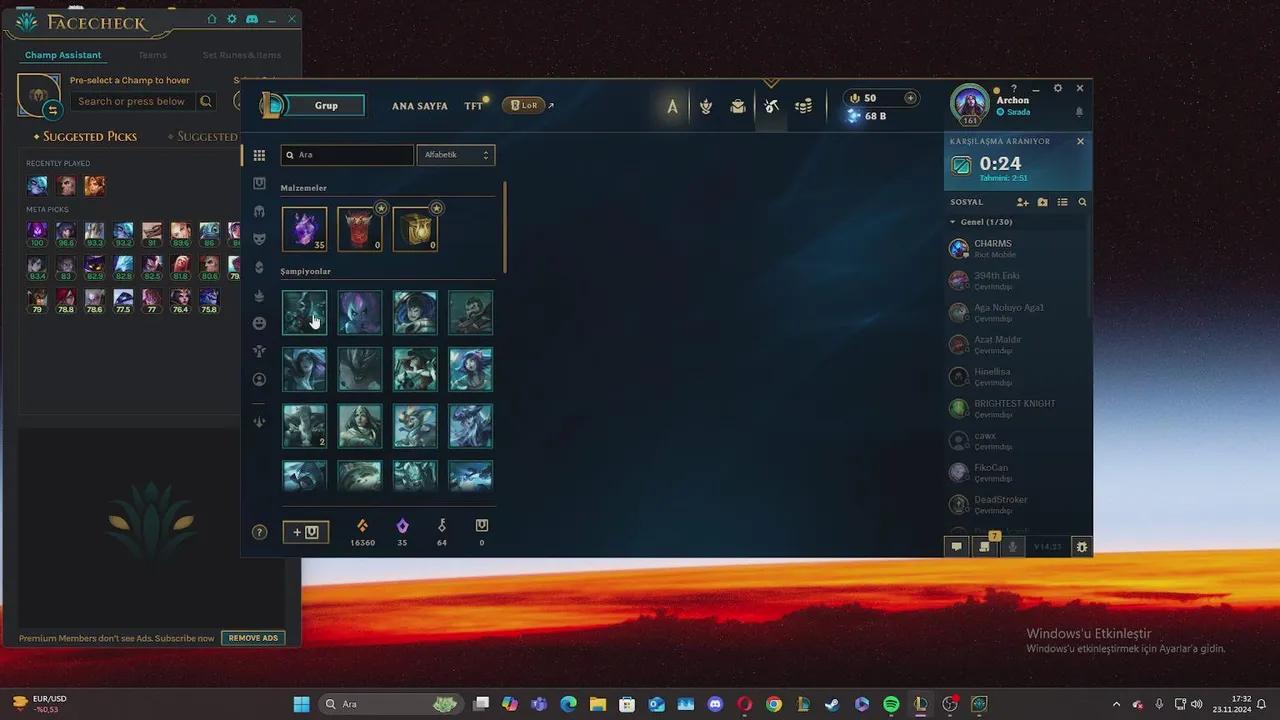The height and width of the screenshot is (720, 1280).
Task: Toggle voice chat in the social panel footer
Action: pyautogui.click(x=1012, y=547)
